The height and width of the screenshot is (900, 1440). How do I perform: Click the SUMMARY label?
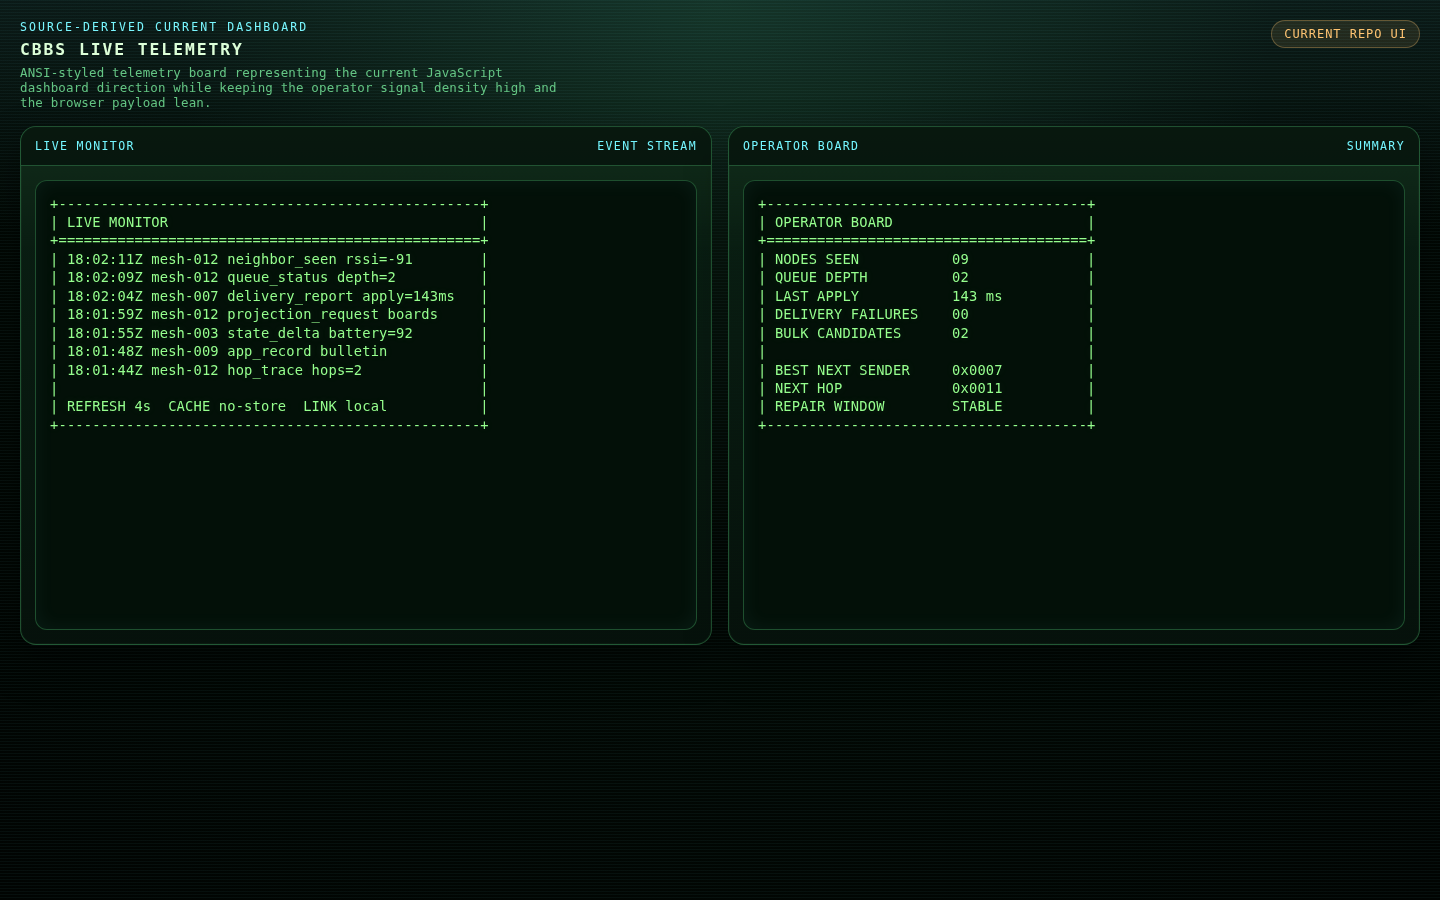1375,146
